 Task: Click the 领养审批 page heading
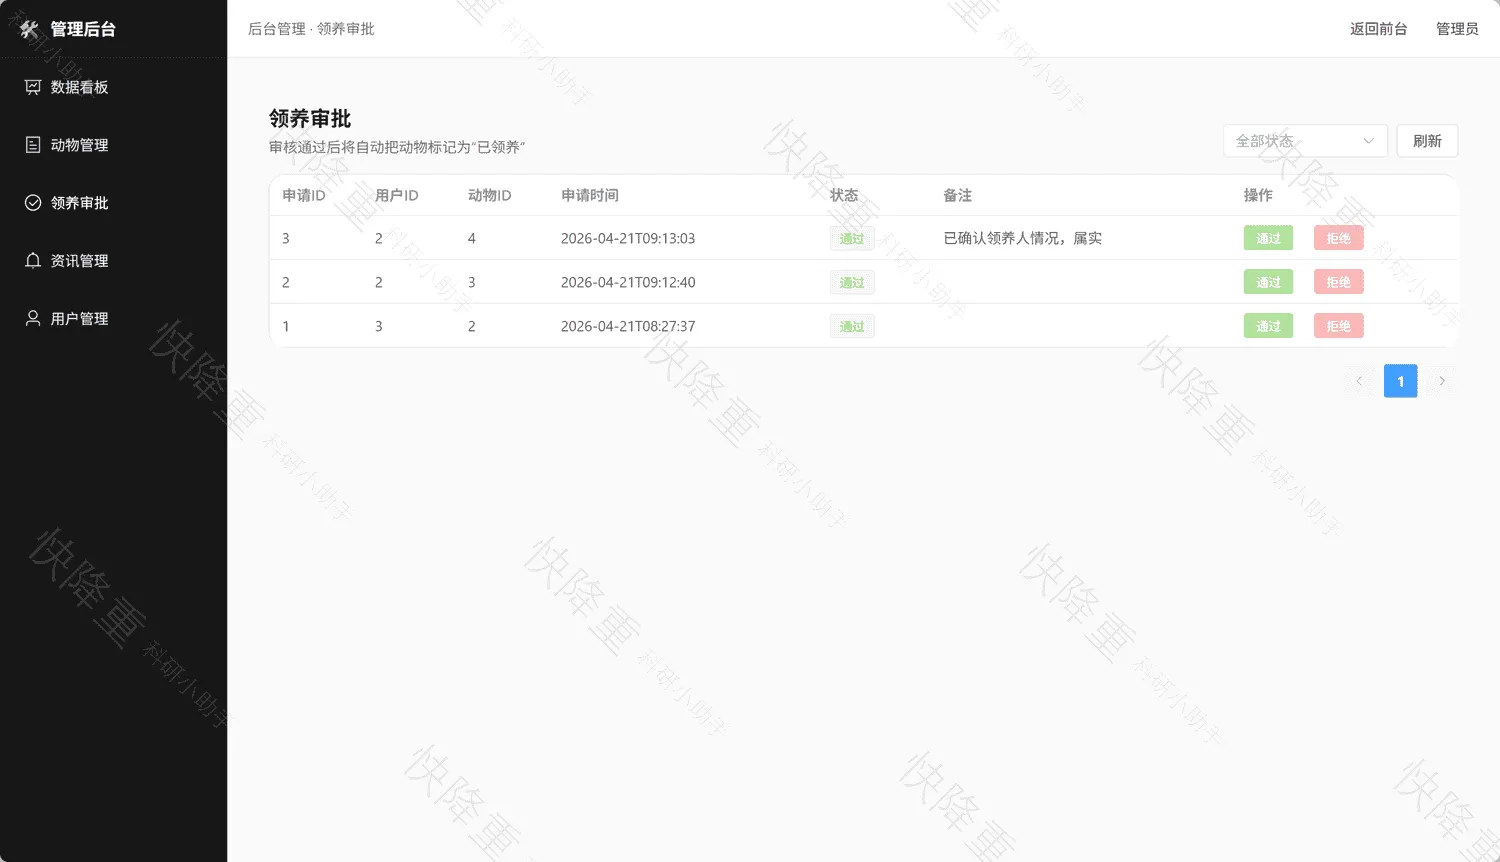point(310,119)
